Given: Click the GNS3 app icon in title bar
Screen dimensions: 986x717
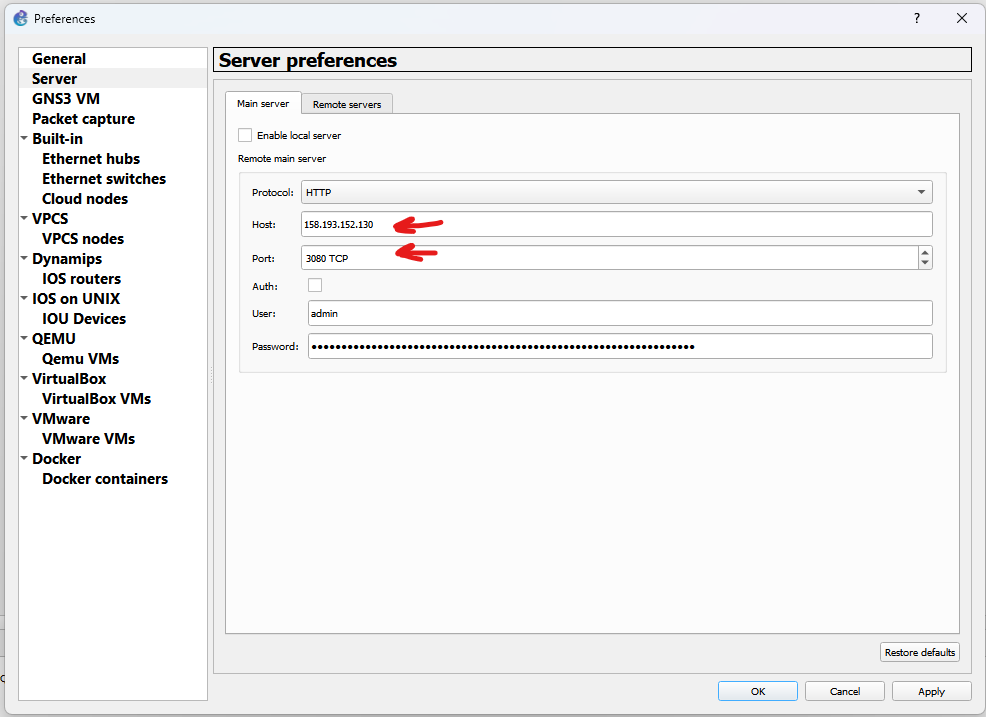Looking at the screenshot, I should [21, 18].
